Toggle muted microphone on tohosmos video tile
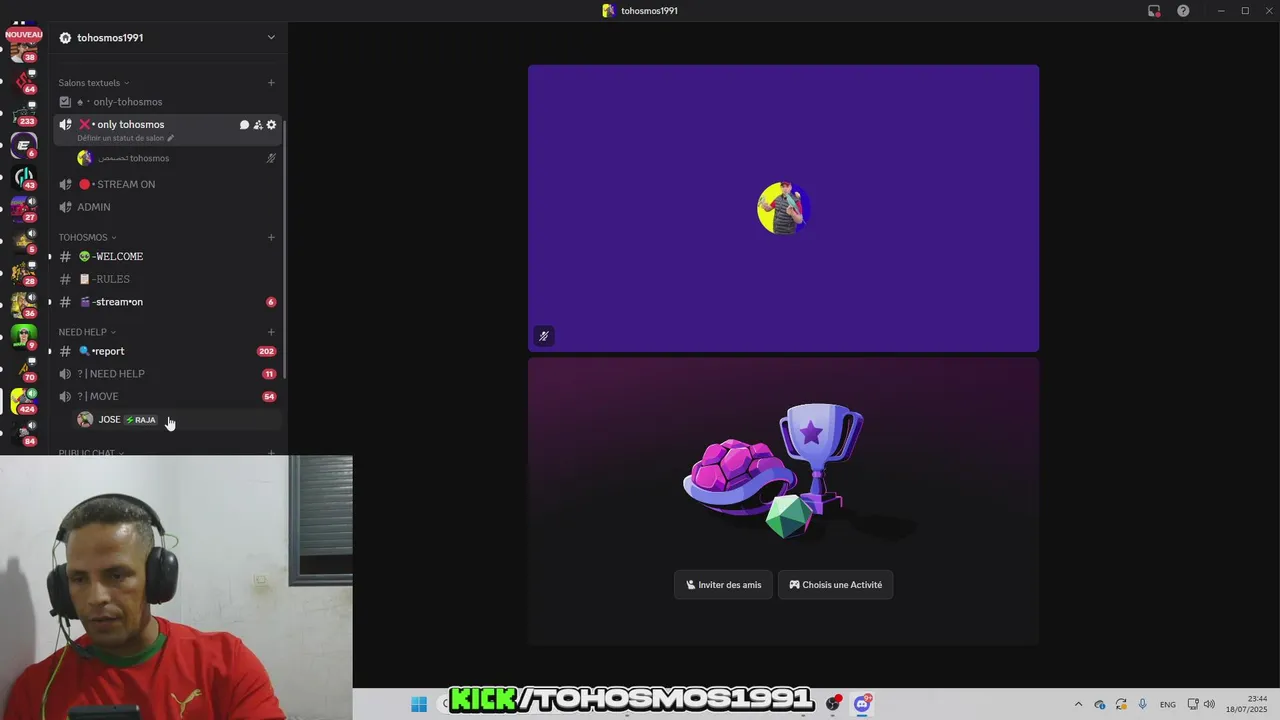 point(544,336)
